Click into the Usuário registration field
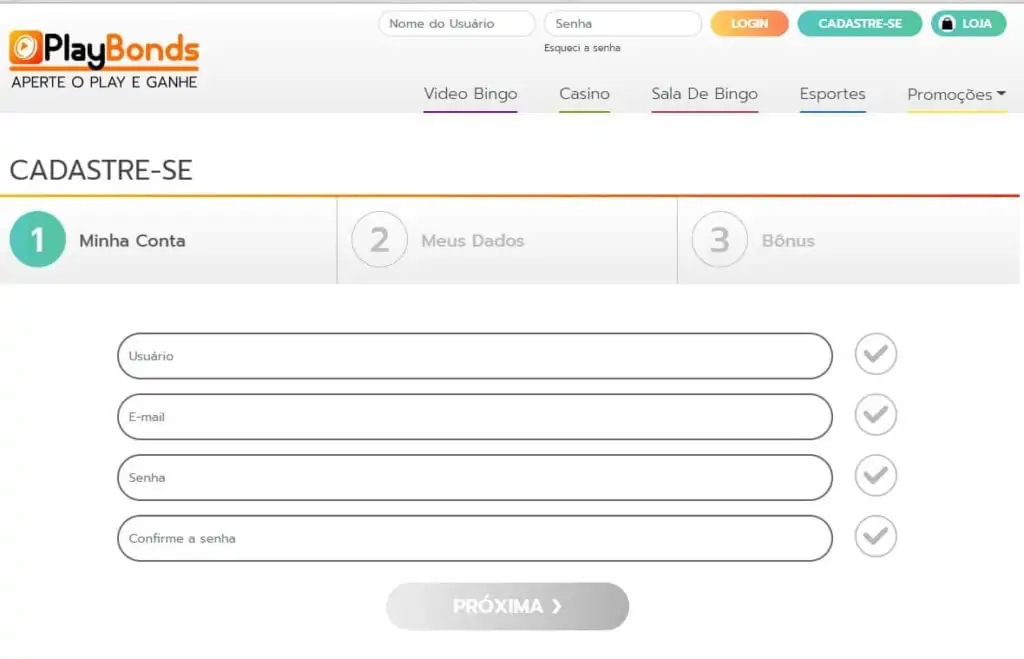The width and height of the screenshot is (1024, 659). tap(475, 356)
